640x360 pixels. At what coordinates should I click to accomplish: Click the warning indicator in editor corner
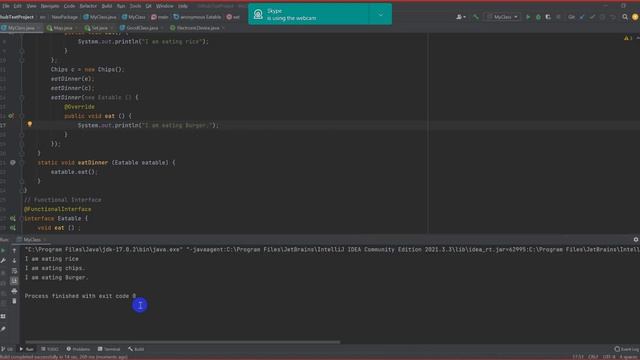tap(628, 38)
